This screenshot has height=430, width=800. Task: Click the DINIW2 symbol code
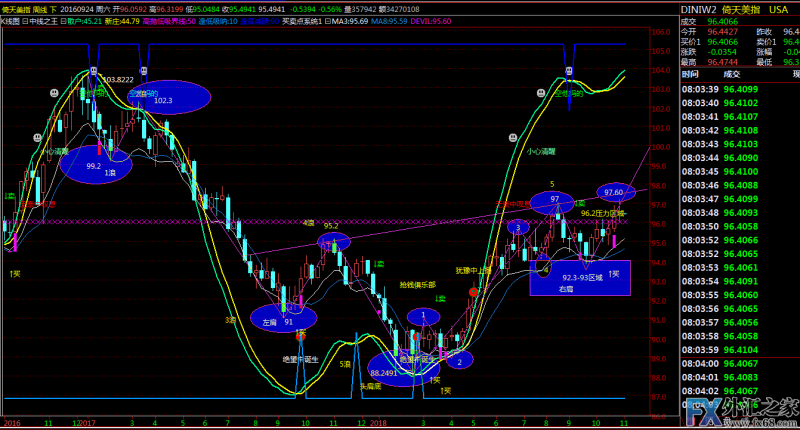pos(698,8)
